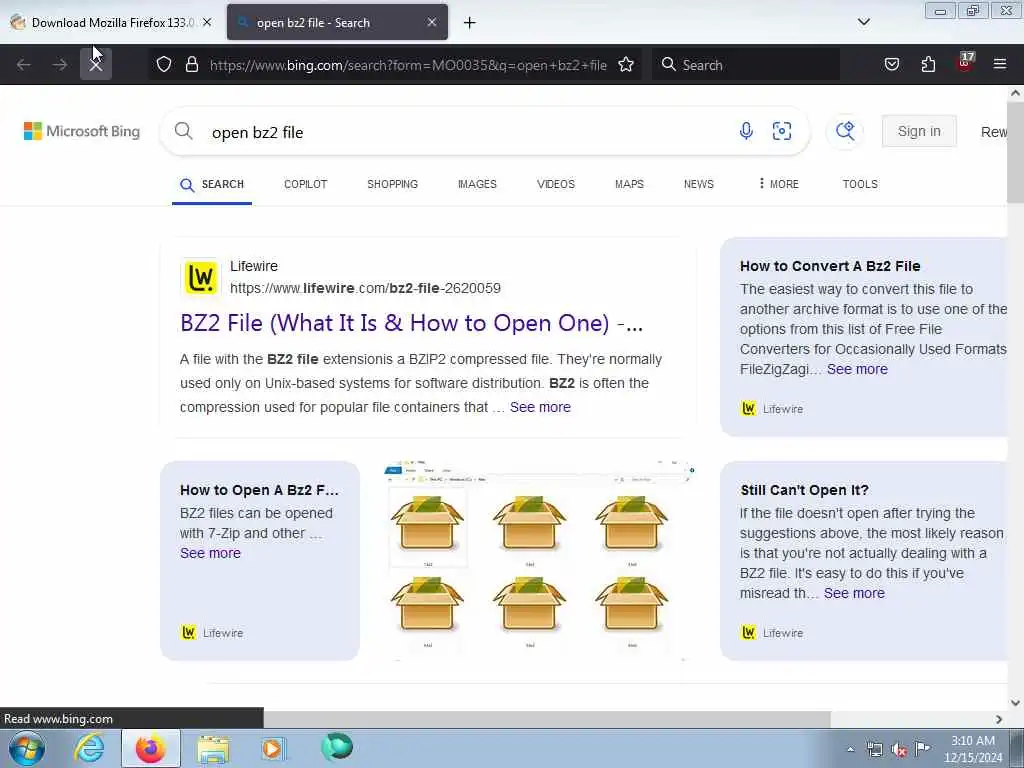Click the address bar URL
The height and width of the screenshot is (768, 1024).
pos(408,65)
